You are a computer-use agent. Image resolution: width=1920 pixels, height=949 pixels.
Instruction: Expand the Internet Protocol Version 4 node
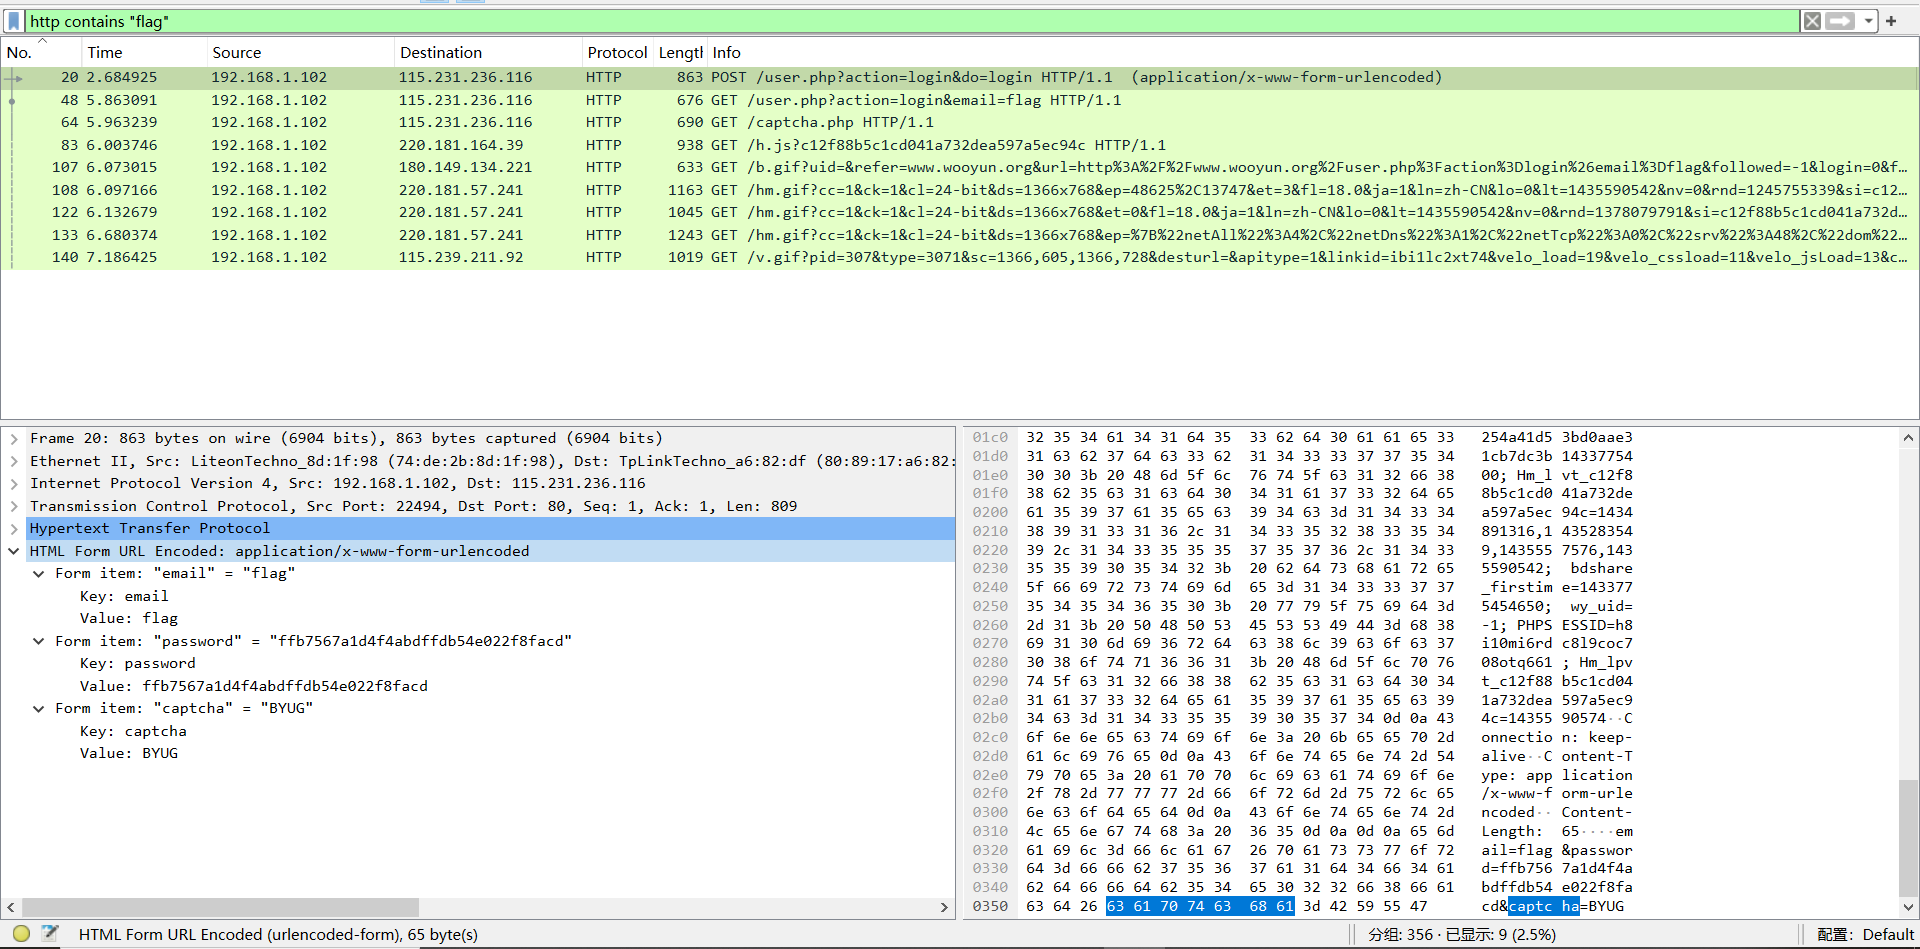14,483
